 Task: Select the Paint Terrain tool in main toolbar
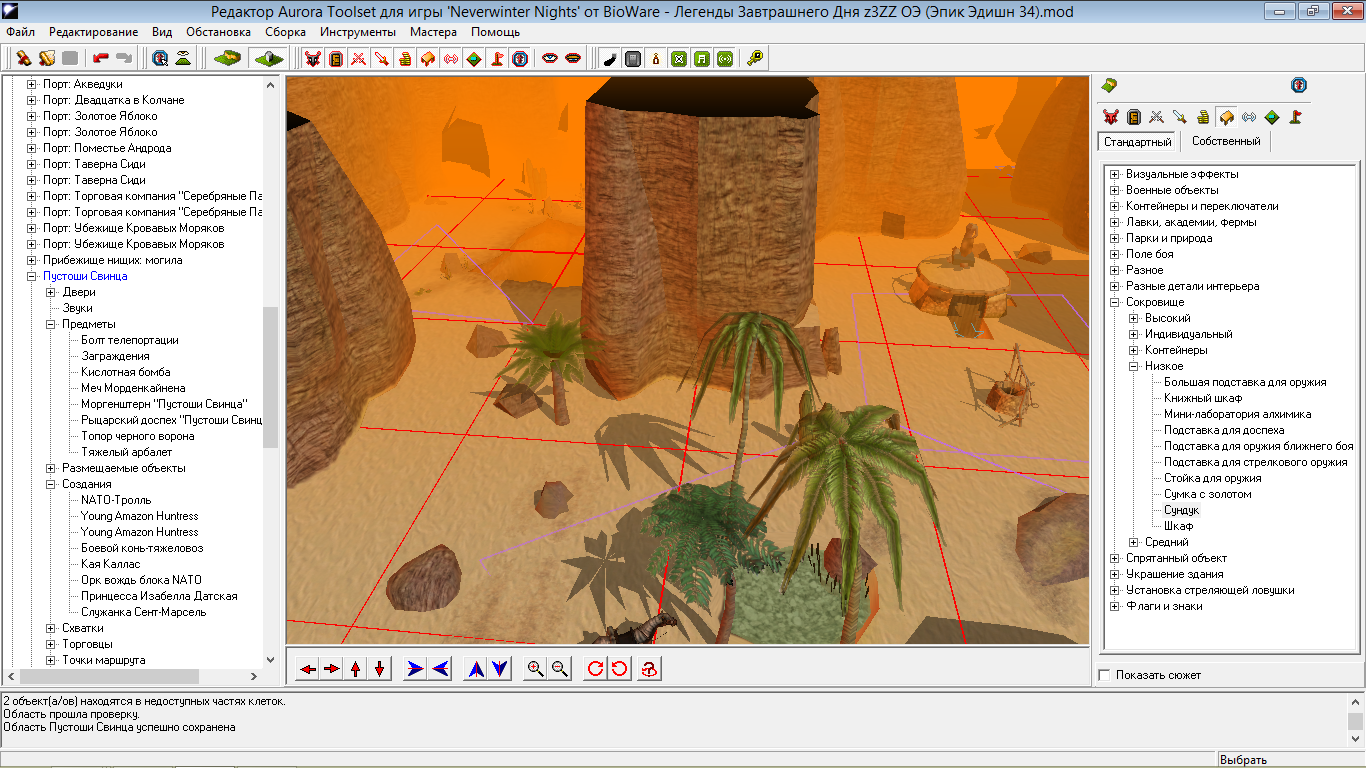click(228, 58)
